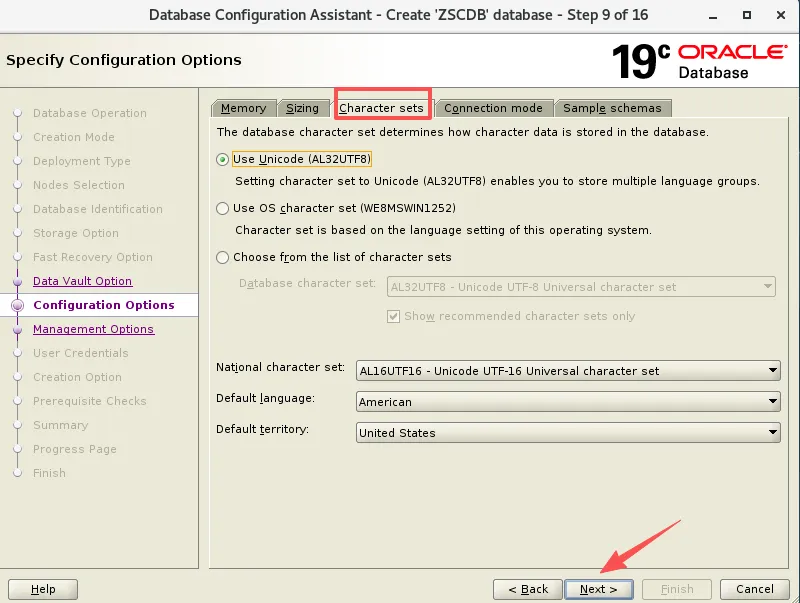Image resolution: width=800 pixels, height=603 pixels.
Task: Click Deployment Type step label
Action: point(82,161)
